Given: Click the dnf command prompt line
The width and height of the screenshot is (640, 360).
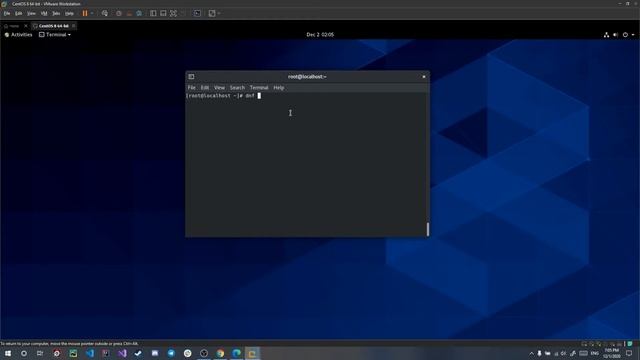Looking at the screenshot, I should click(x=223, y=96).
